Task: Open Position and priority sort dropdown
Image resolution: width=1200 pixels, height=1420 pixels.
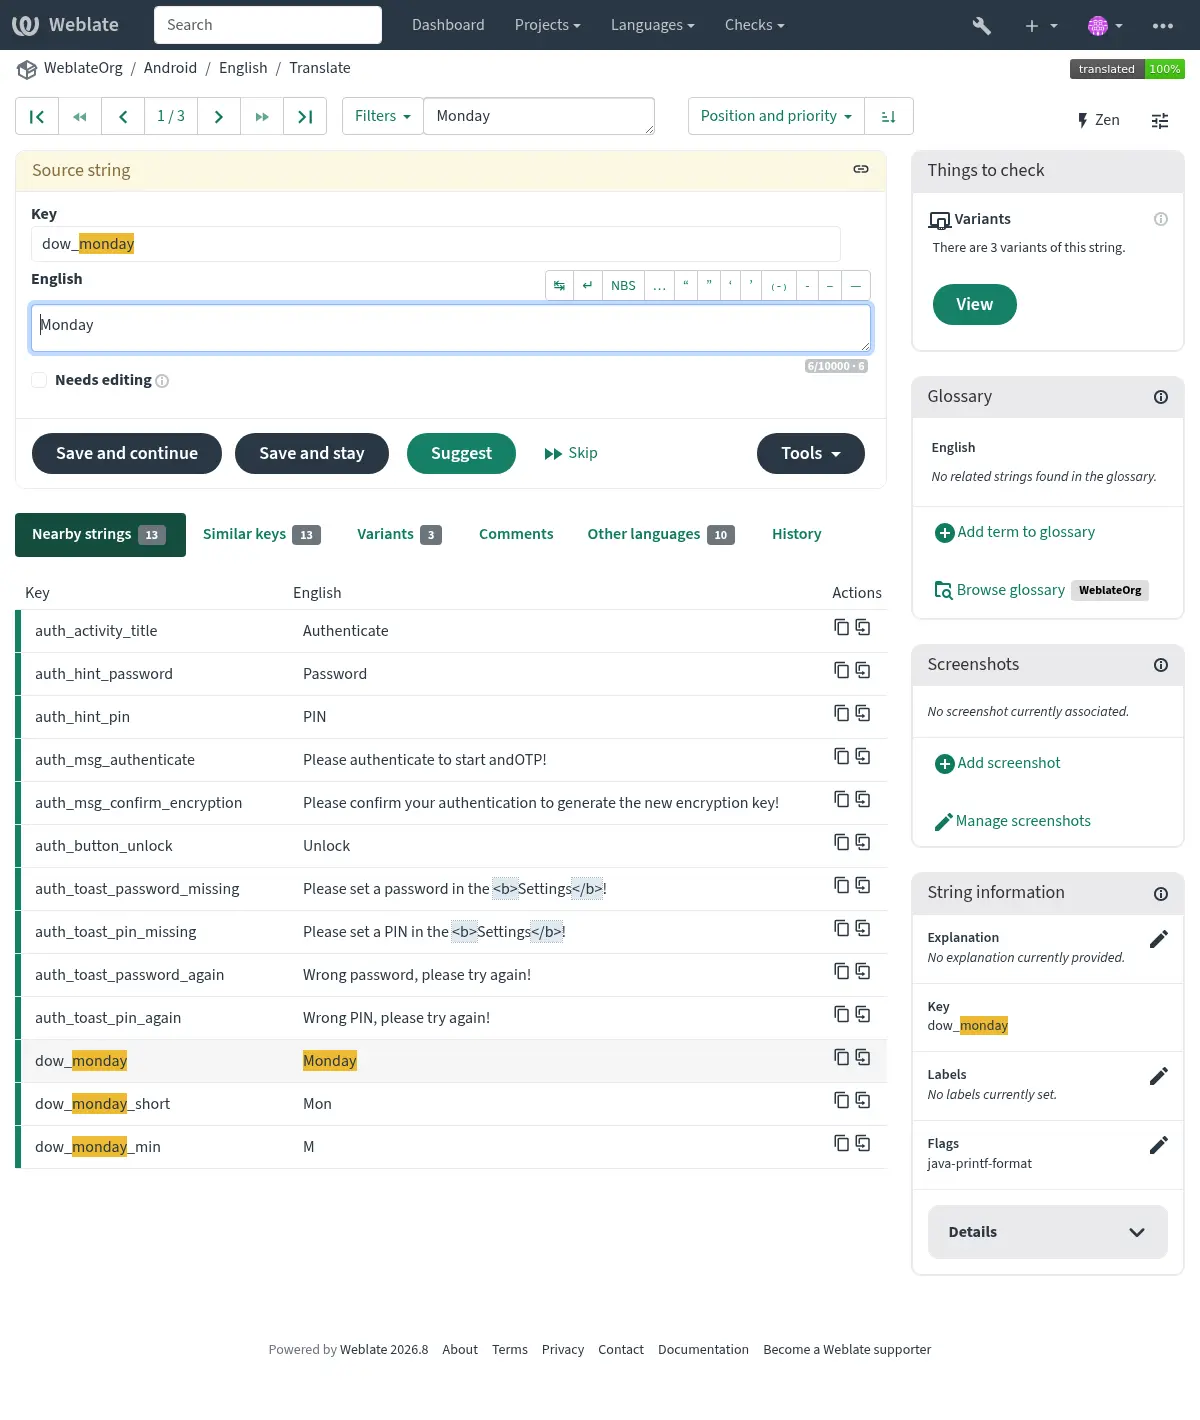Action: (776, 117)
